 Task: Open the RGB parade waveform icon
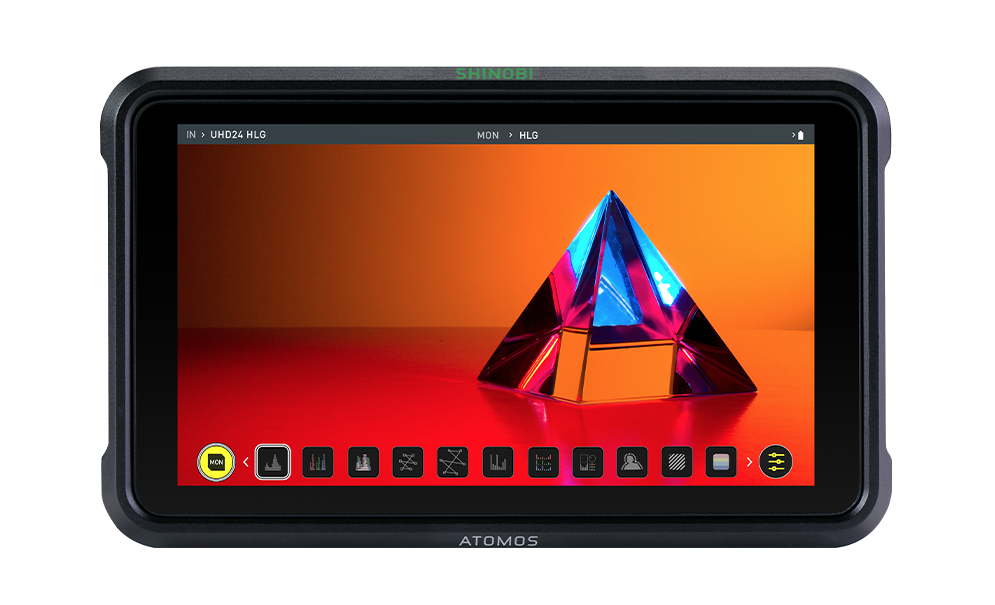(x=318, y=462)
